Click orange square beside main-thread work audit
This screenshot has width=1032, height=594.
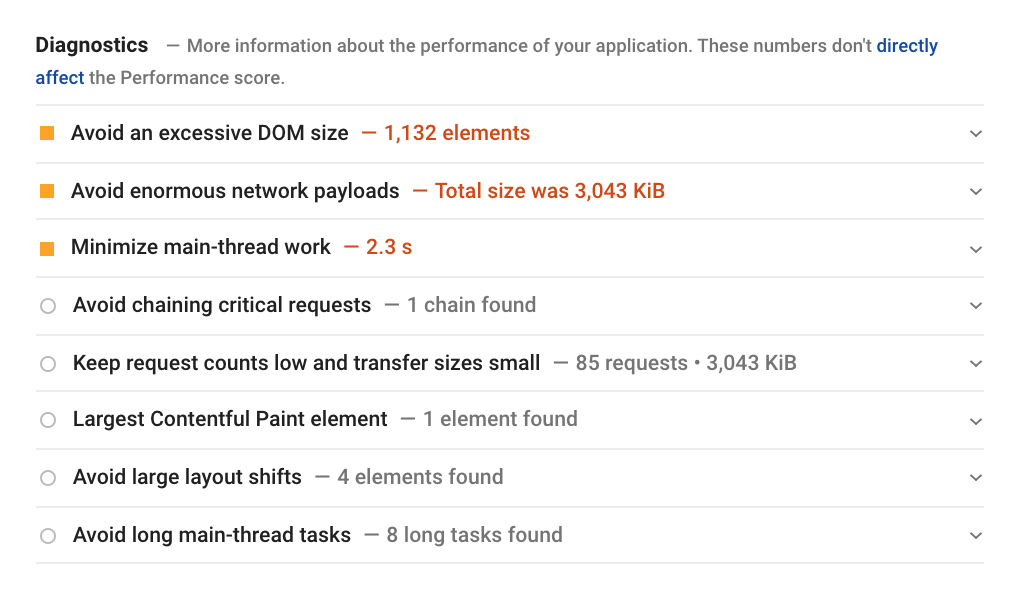(x=47, y=248)
